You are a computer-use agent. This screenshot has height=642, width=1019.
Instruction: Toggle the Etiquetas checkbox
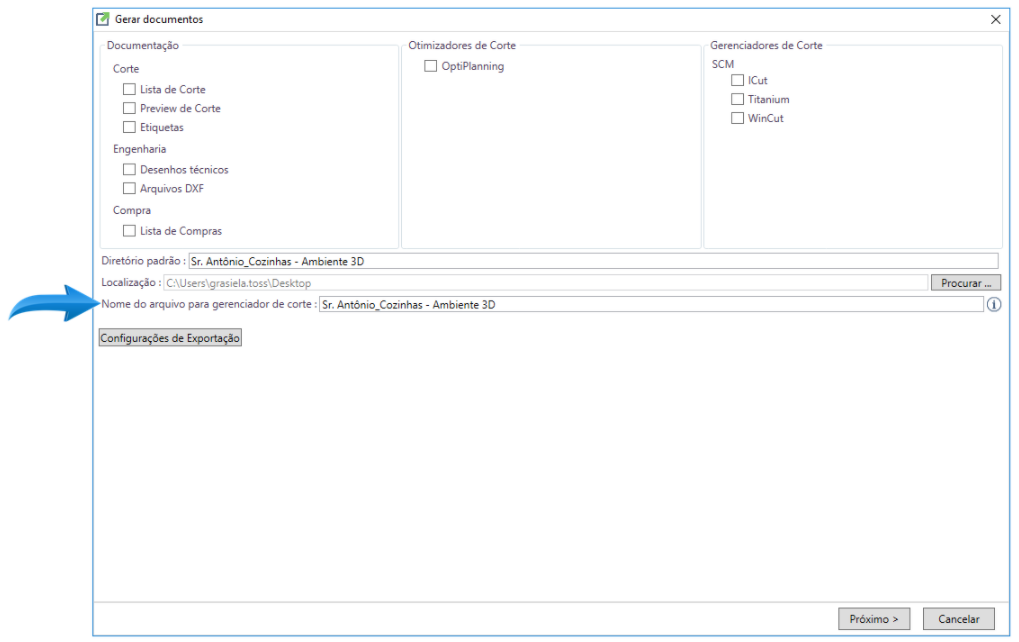pyautogui.click(x=129, y=127)
